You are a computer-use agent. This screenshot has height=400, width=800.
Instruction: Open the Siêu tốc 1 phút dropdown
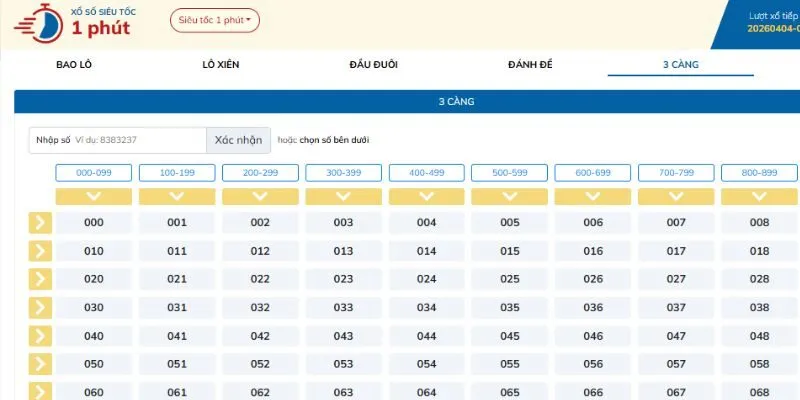coord(215,20)
